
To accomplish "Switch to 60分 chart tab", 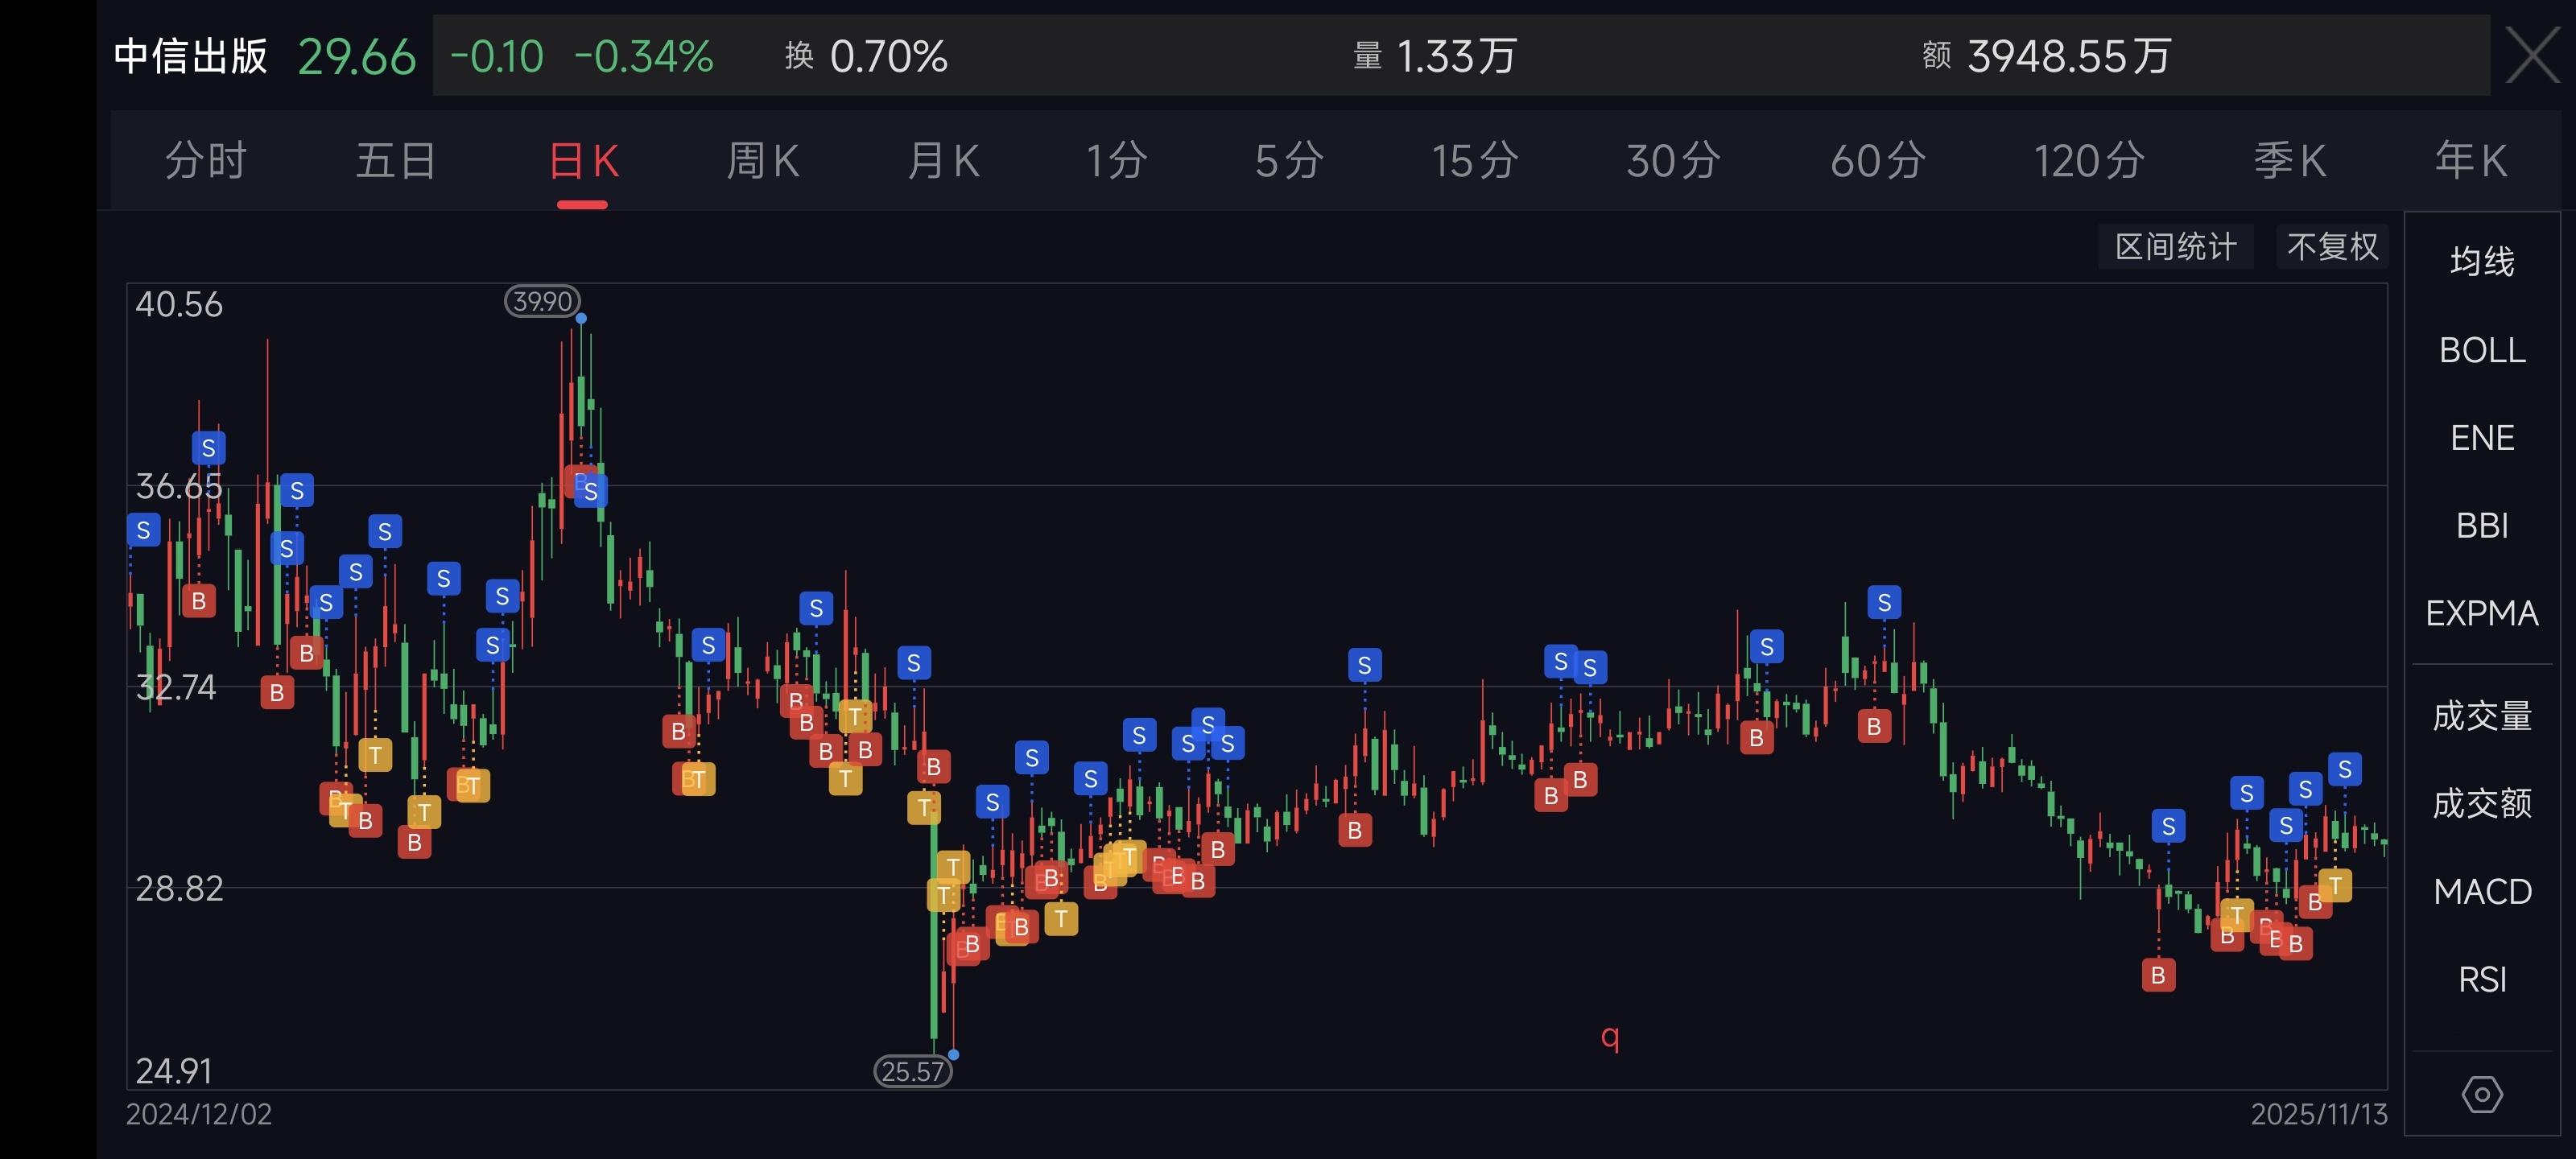I will [1877, 161].
